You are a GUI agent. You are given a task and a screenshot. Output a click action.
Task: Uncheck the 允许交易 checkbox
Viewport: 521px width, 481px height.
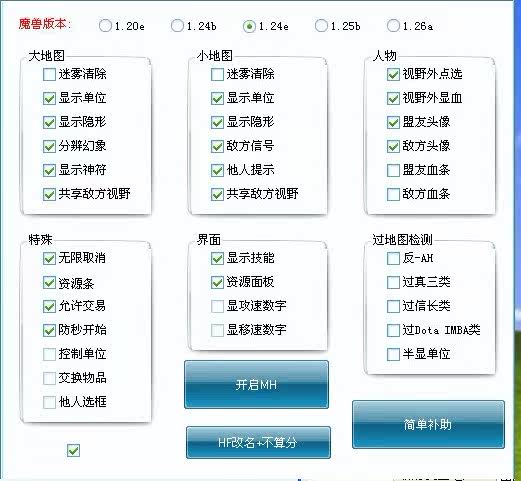49,306
